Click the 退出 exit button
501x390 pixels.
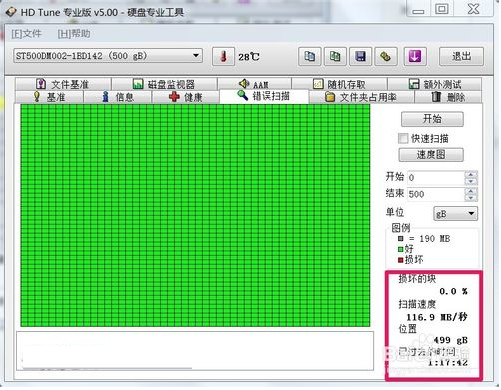click(x=461, y=56)
